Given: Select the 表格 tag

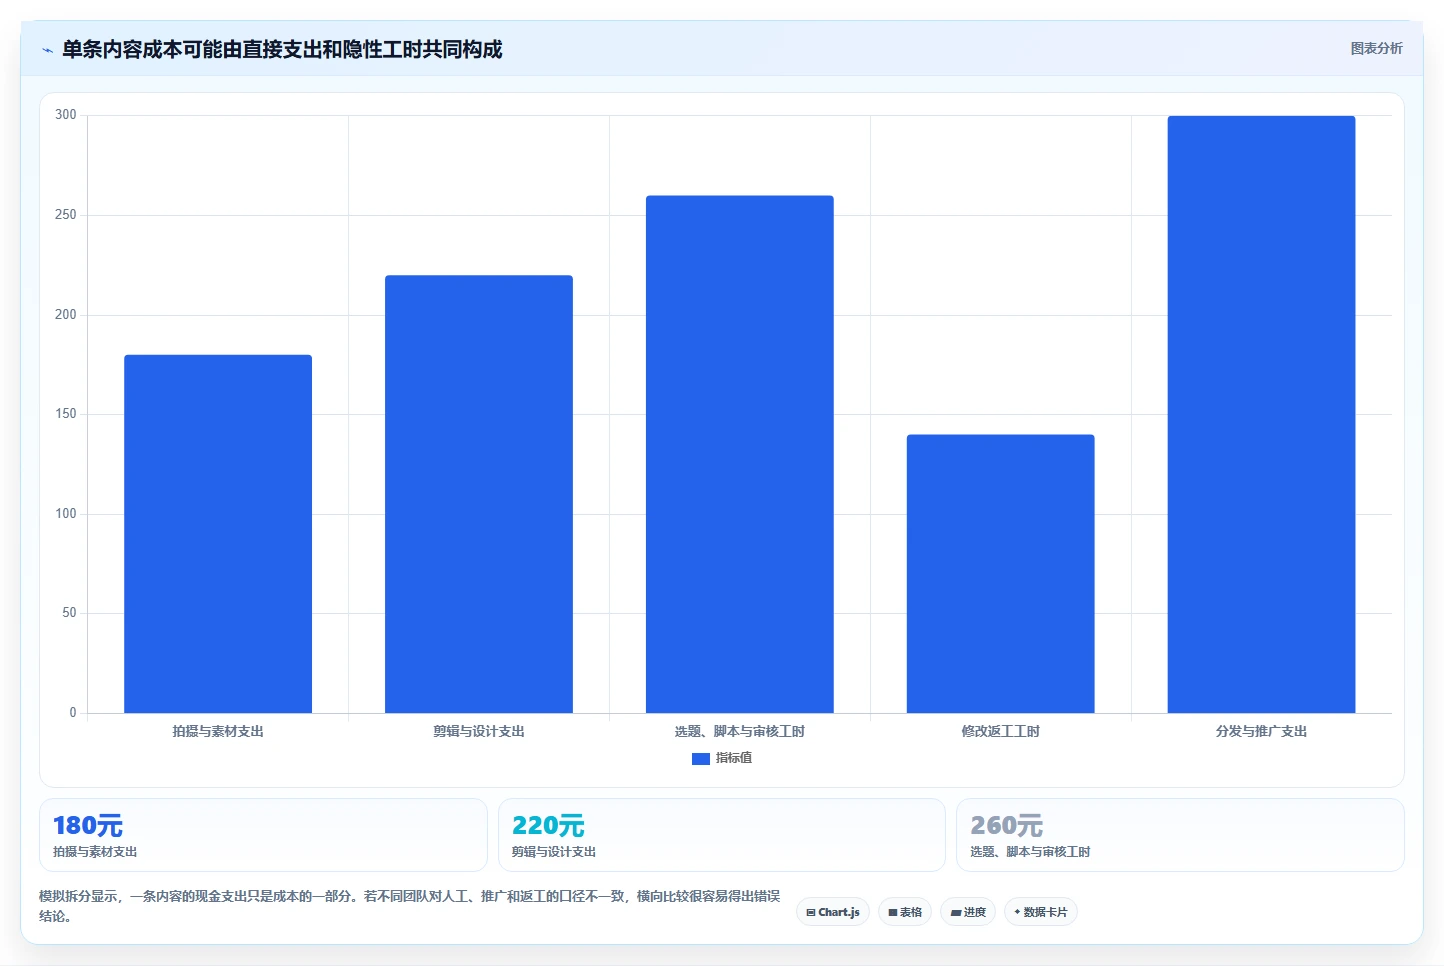Looking at the screenshot, I should (905, 912).
